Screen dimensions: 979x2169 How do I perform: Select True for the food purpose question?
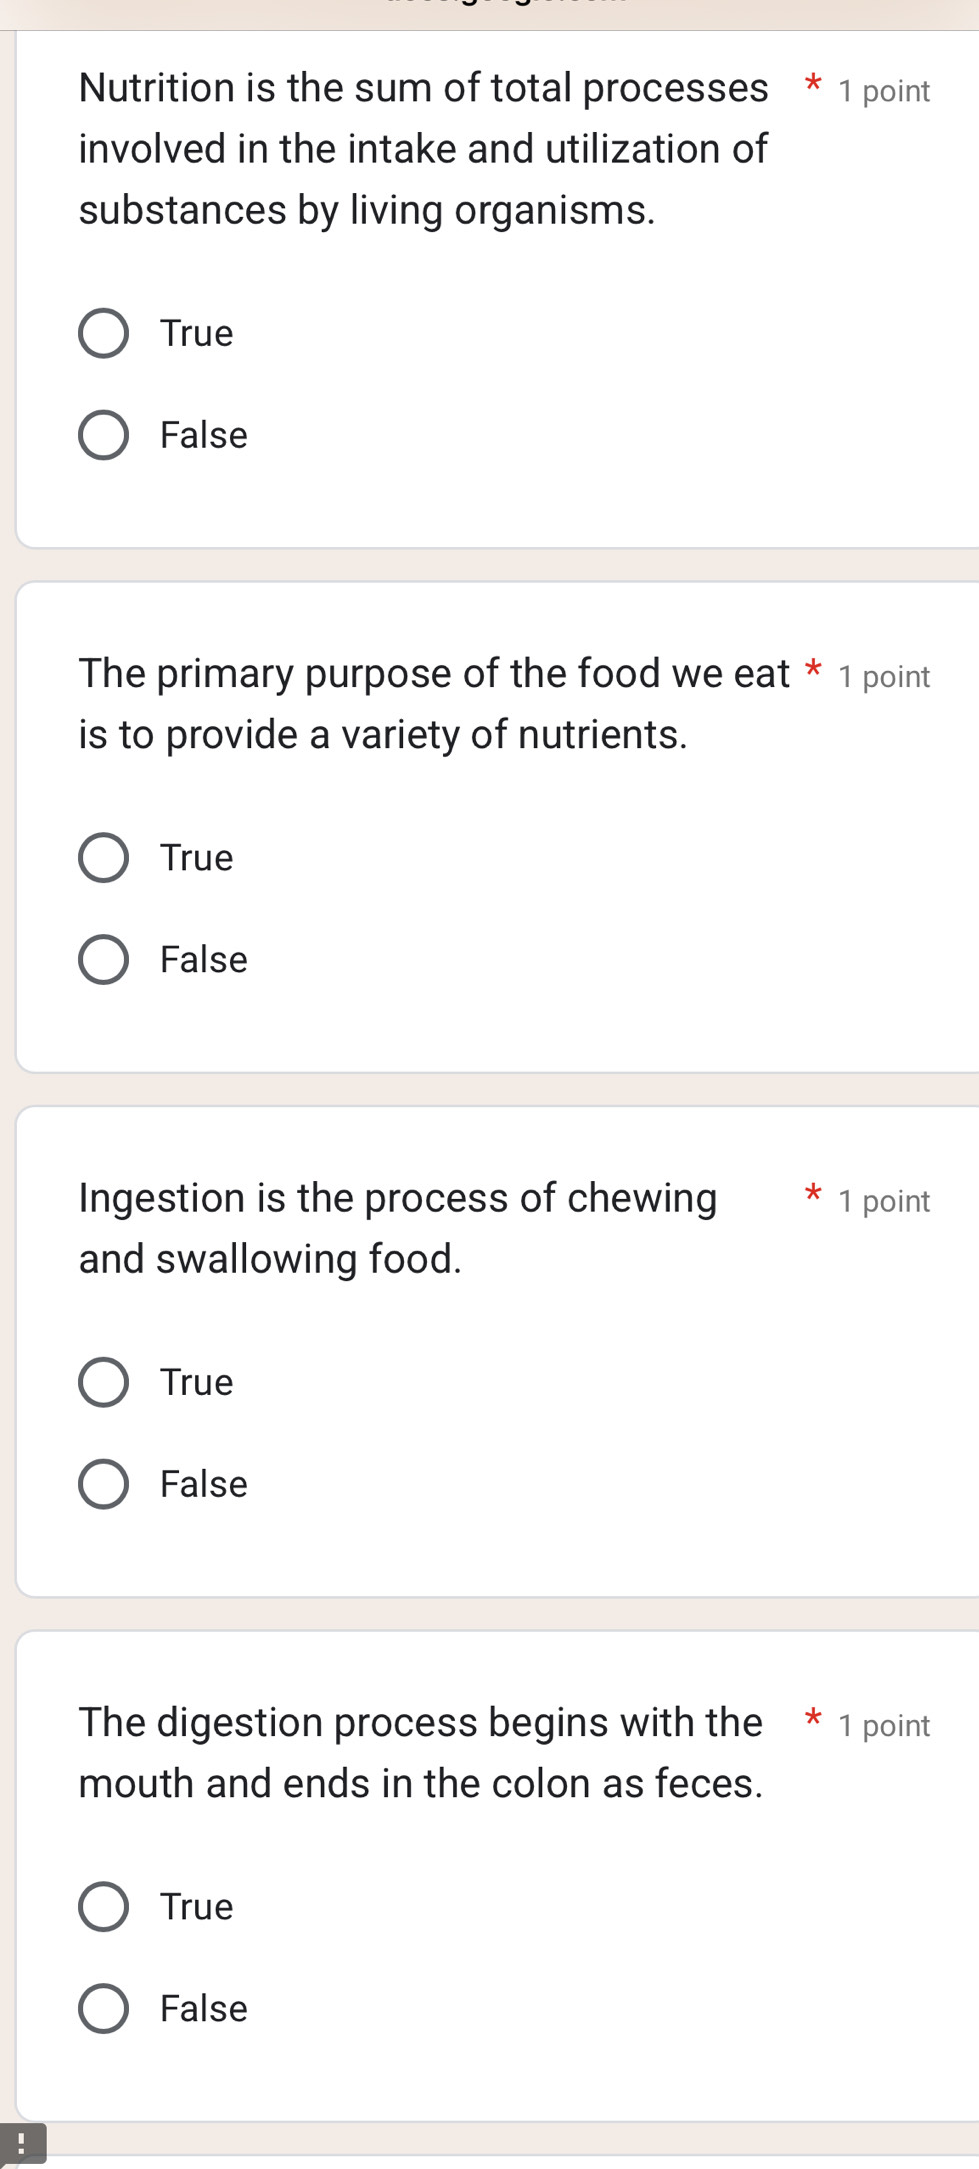[103, 858]
